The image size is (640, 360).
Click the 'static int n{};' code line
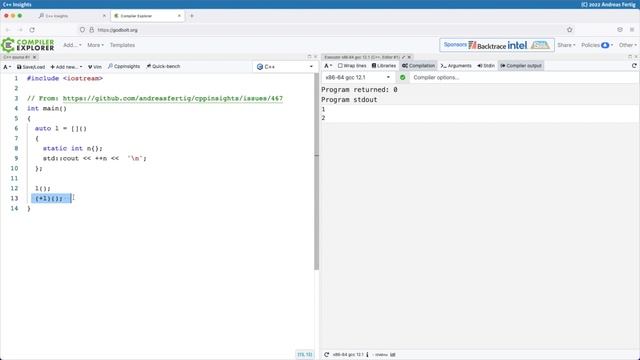(73, 148)
